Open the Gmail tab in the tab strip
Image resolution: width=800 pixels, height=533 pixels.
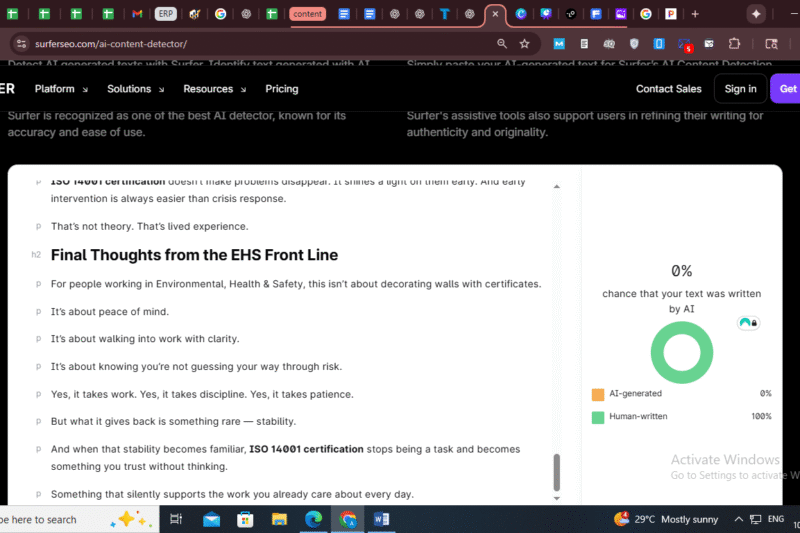point(137,14)
